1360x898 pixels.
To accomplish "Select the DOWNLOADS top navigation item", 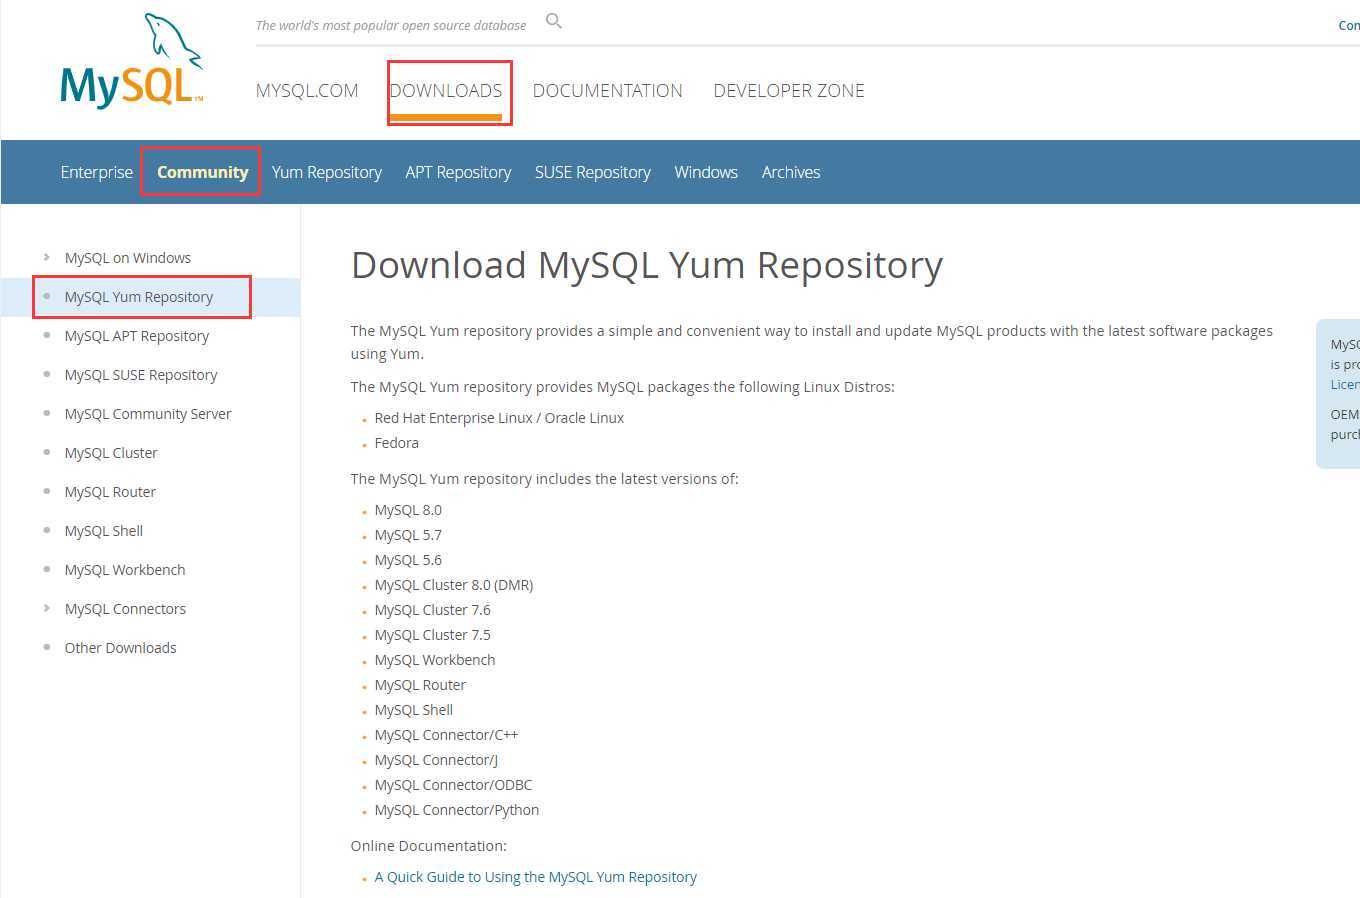I will coord(446,91).
